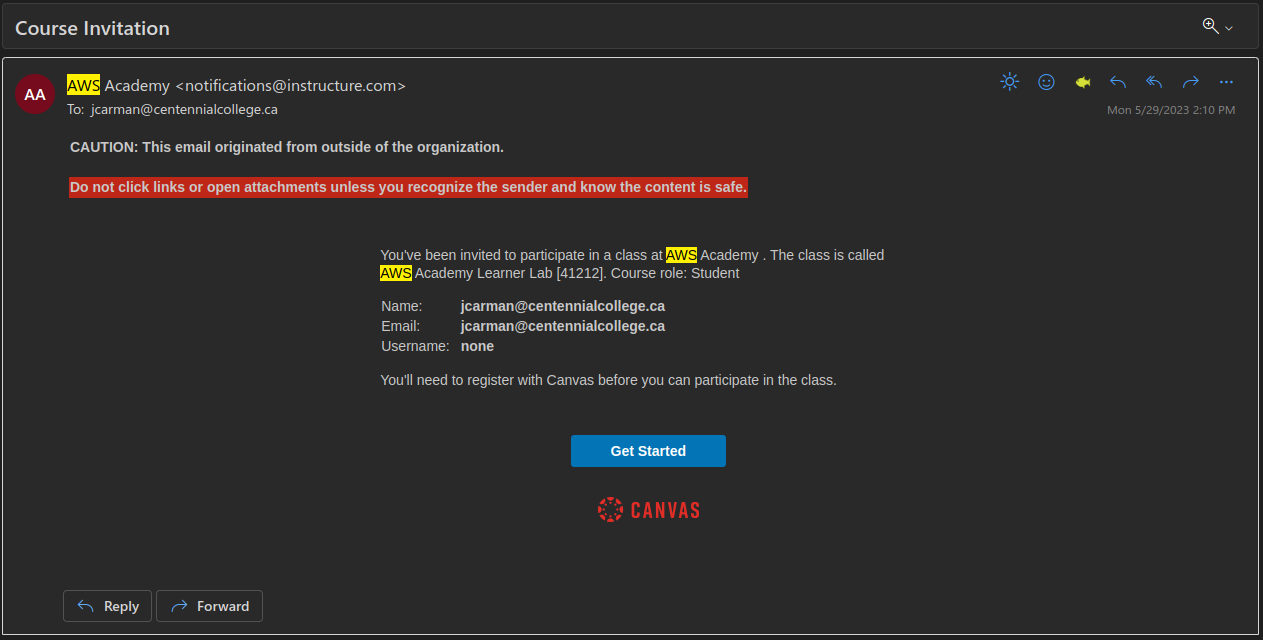Open reactions with the smiley icon
Viewport: 1263px width, 640px height.
pyautogui.click(x=1046, y=82)
